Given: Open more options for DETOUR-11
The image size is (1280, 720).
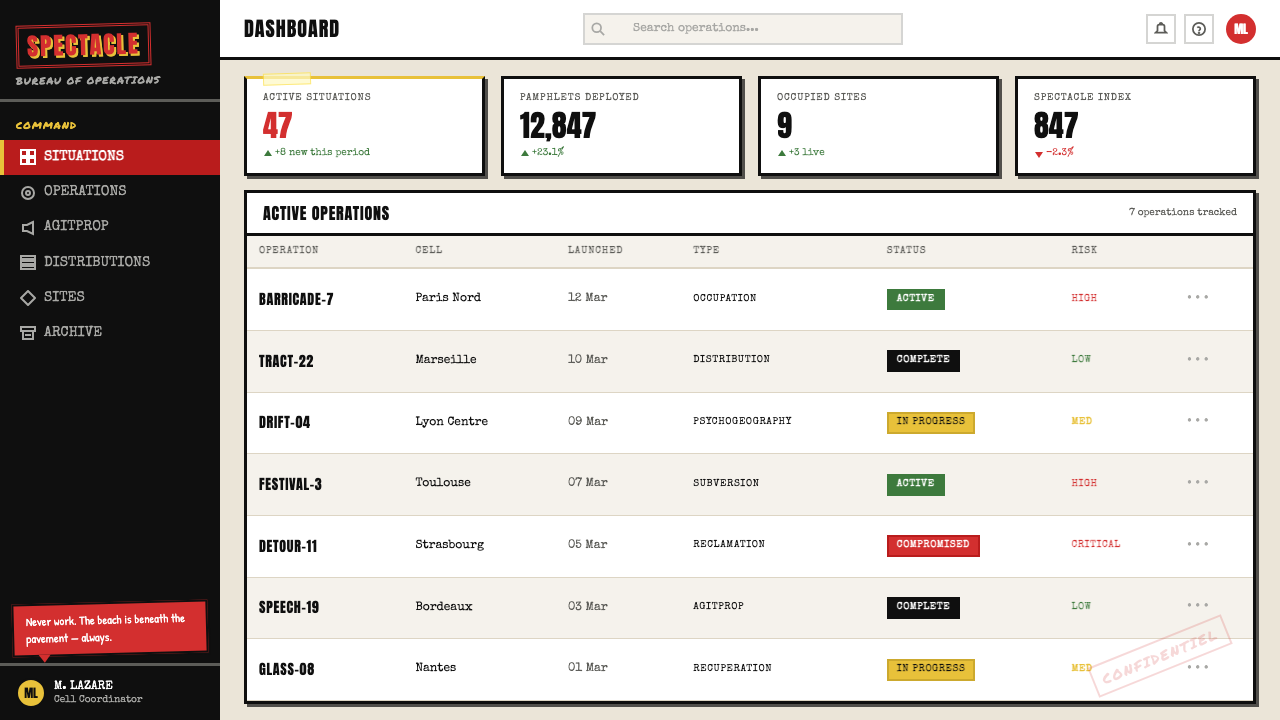Looking at the screenshot, I should pos(1198,544).
